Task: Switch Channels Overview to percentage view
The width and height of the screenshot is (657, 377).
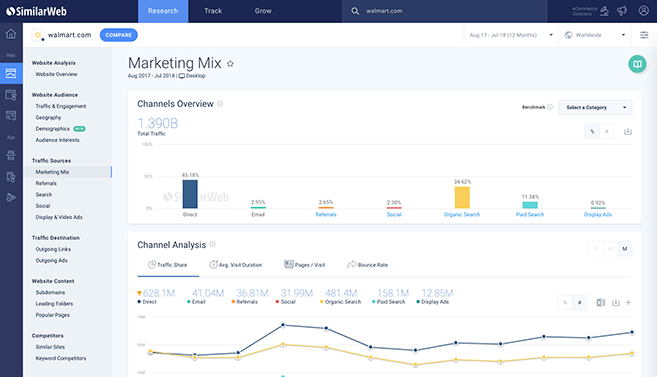Action: 592,132
